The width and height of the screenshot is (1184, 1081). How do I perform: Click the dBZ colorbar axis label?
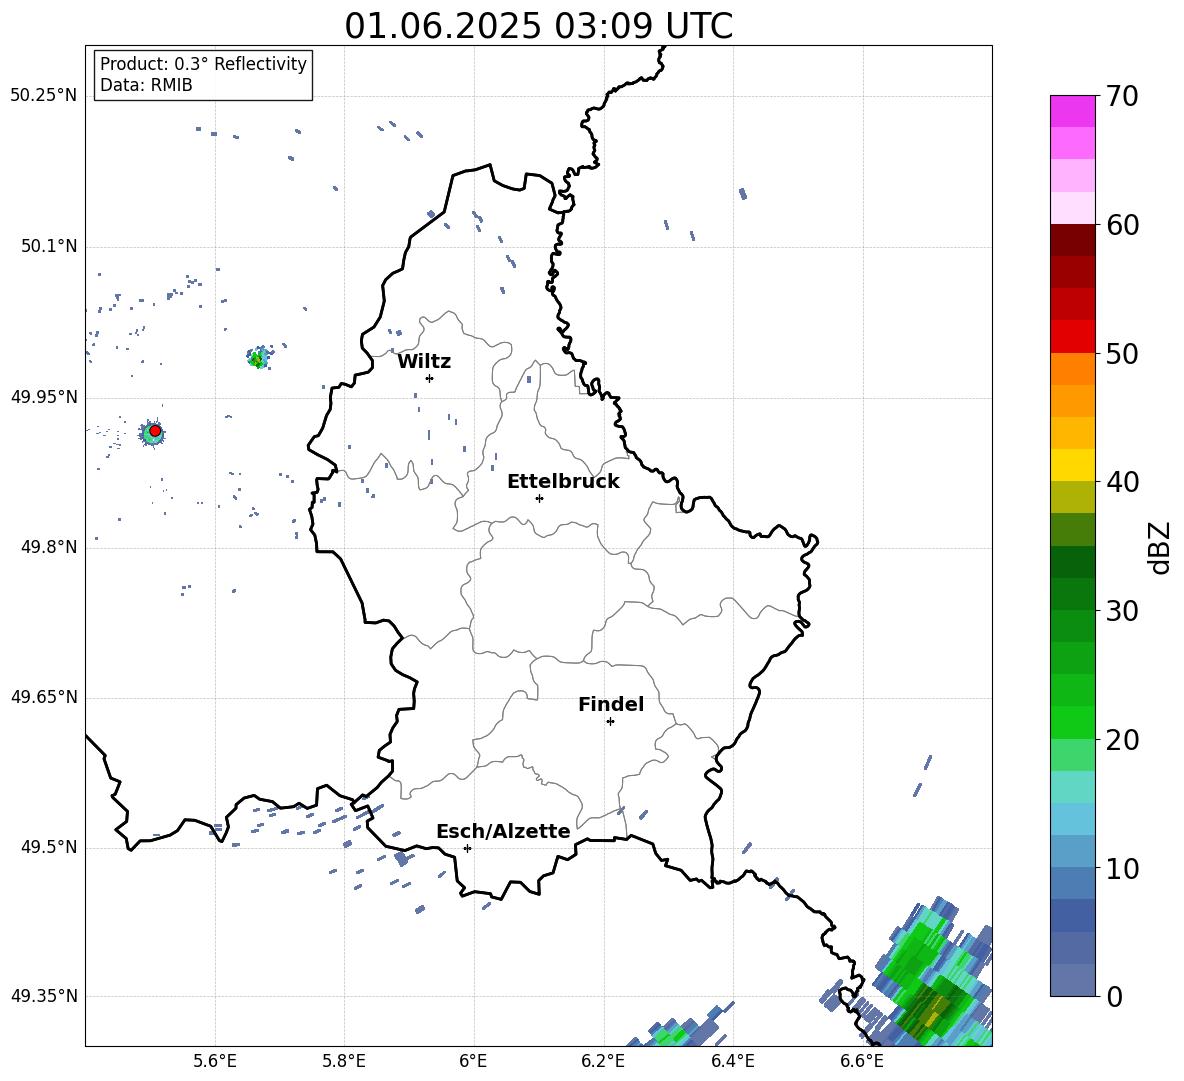click(x=1159, y=547)
